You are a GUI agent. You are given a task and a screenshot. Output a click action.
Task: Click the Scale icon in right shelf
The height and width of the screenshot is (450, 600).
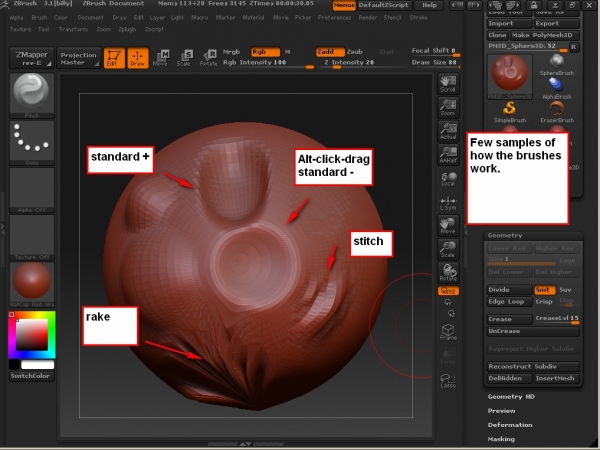click(x=448, y=249)
